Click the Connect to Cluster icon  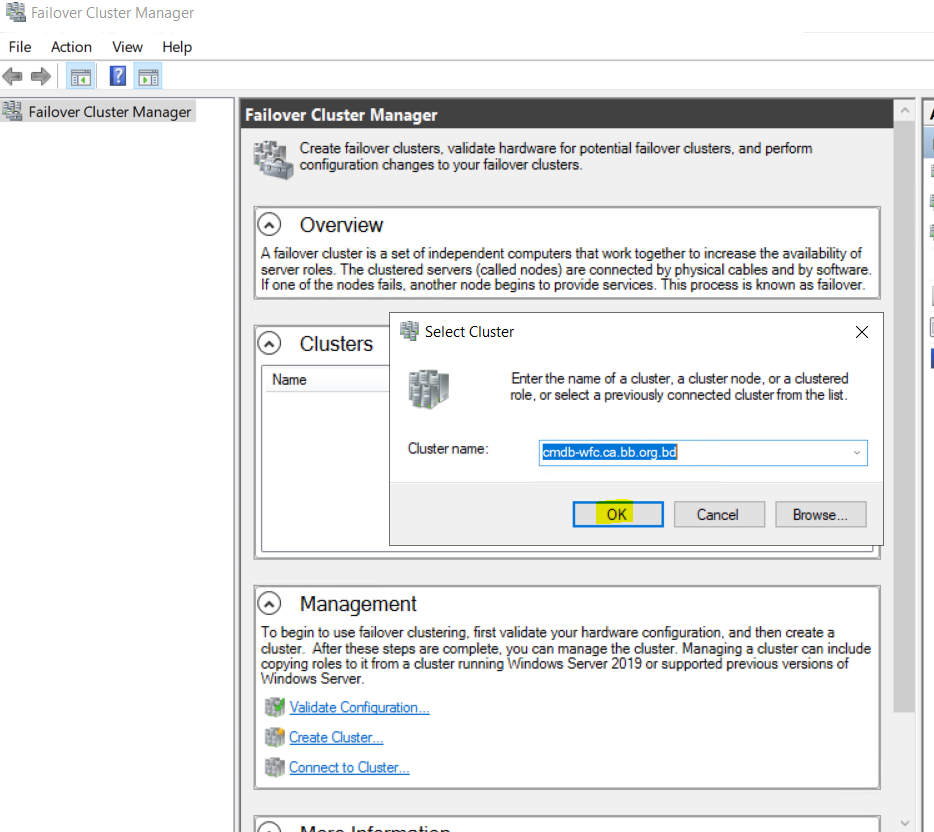click(275, 767)
